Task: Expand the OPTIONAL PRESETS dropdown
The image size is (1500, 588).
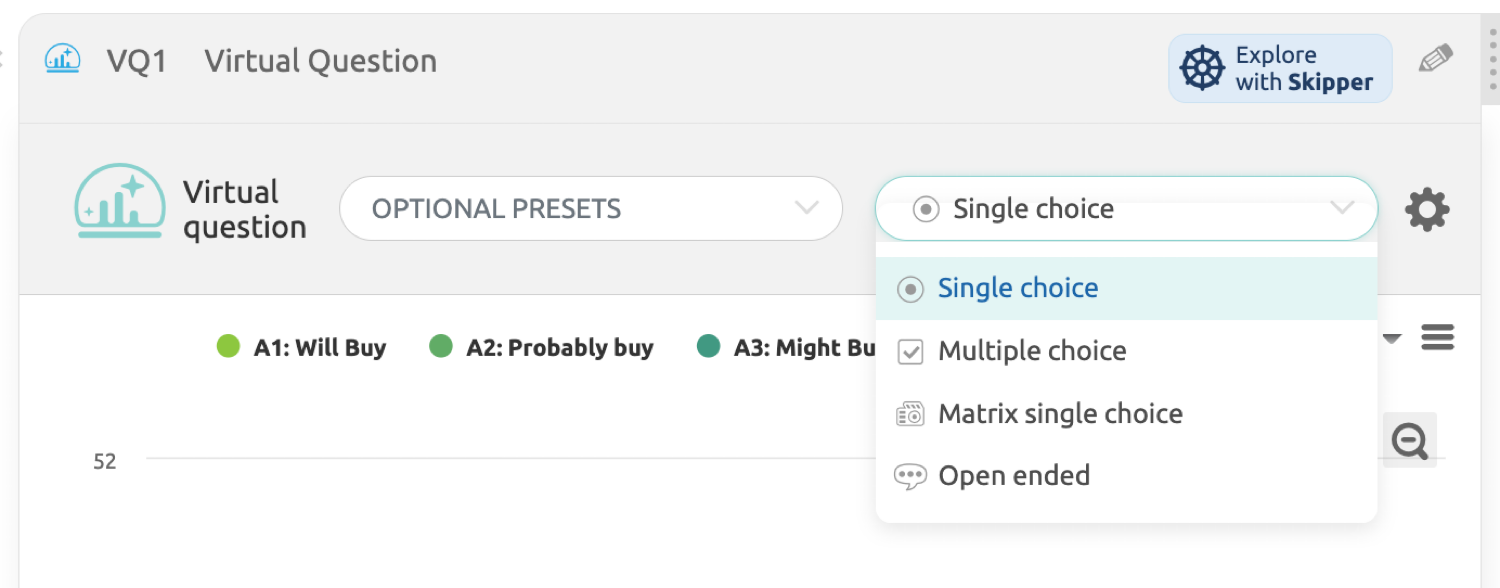Action: pyautogui.click(x=590, y=209)
